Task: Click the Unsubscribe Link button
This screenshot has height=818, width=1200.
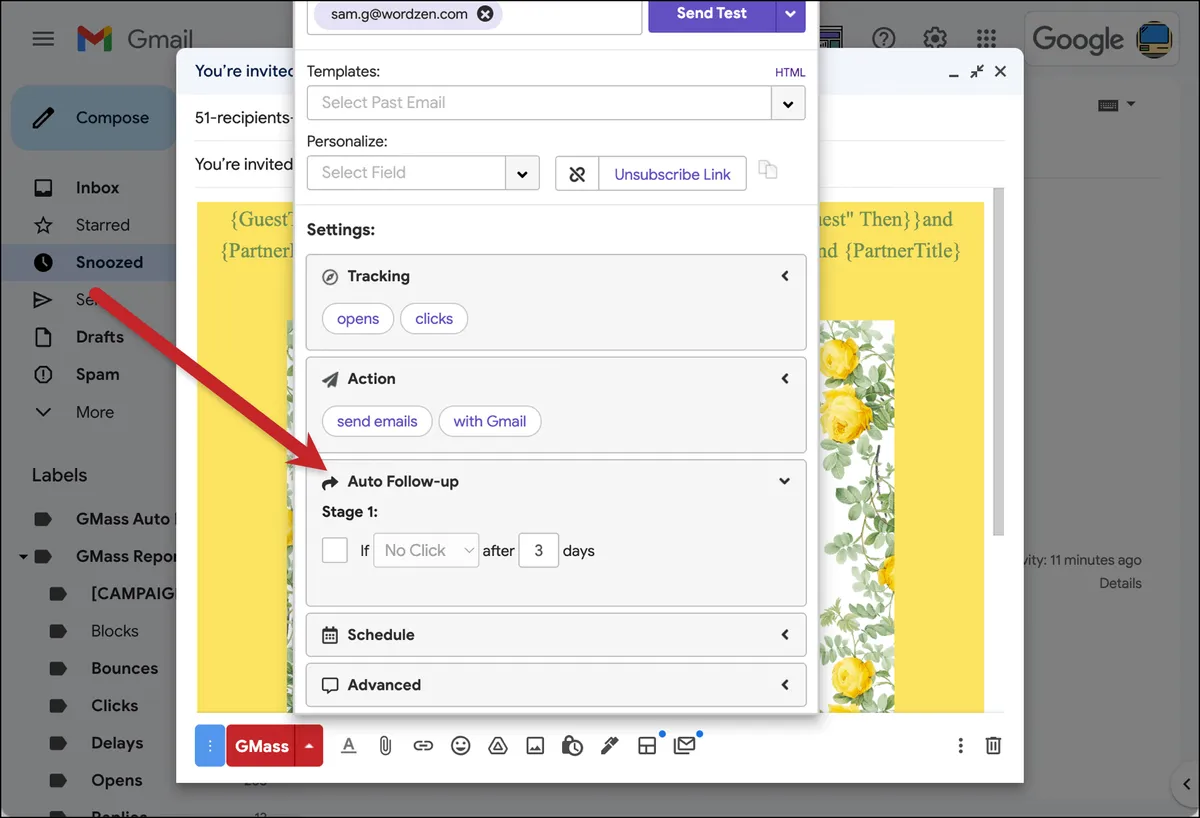Action: (x=672, y=174)
